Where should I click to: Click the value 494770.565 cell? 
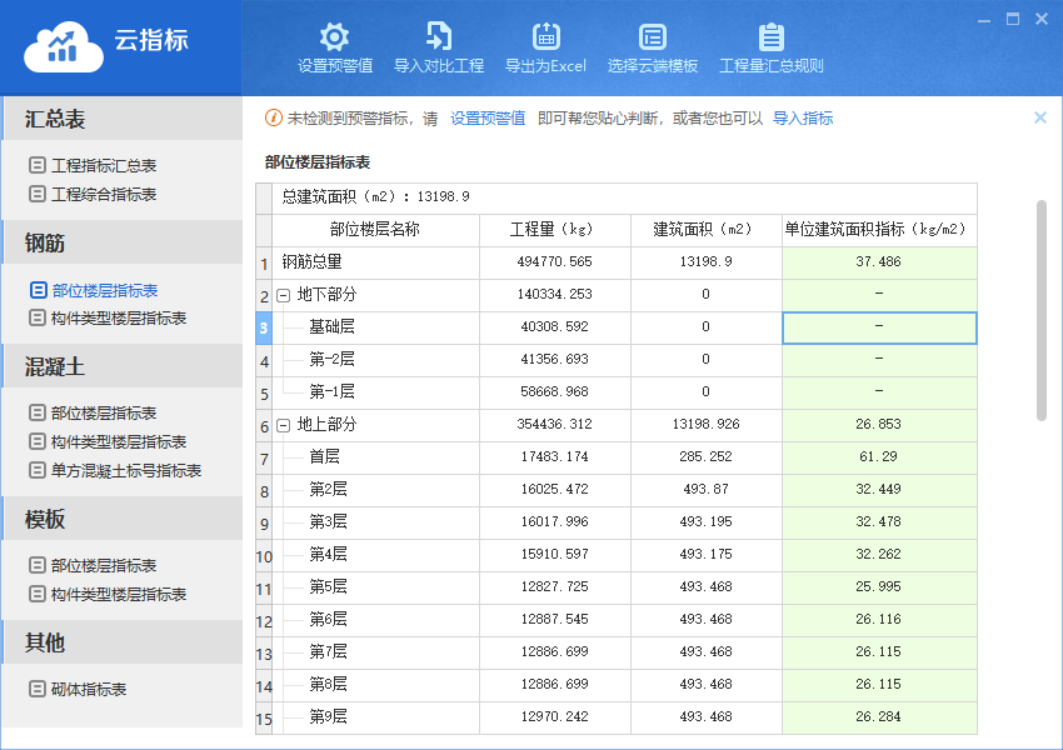click(555, 262)
